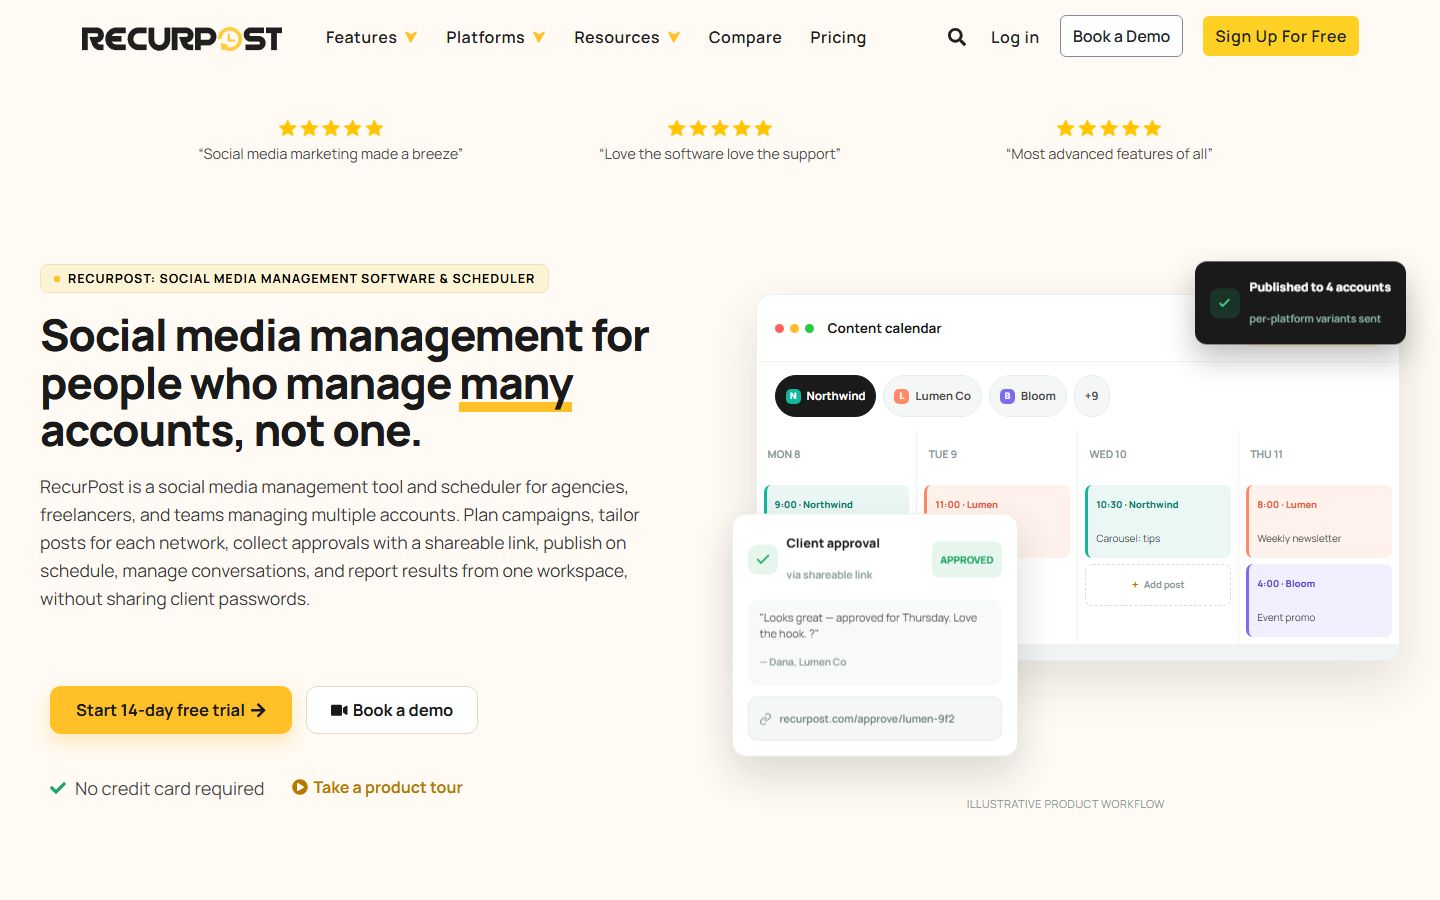Click the RecurPost software & scheduler badge
The image size is (1440, 900).
point(294,278)
